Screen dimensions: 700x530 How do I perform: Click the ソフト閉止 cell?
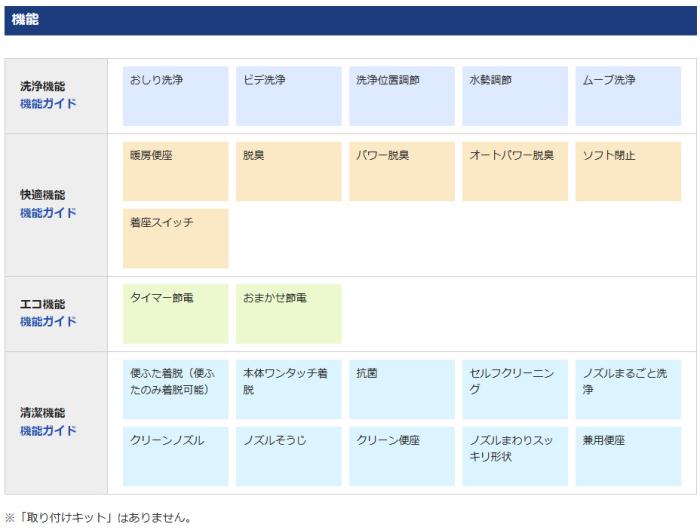click(628, 171)
